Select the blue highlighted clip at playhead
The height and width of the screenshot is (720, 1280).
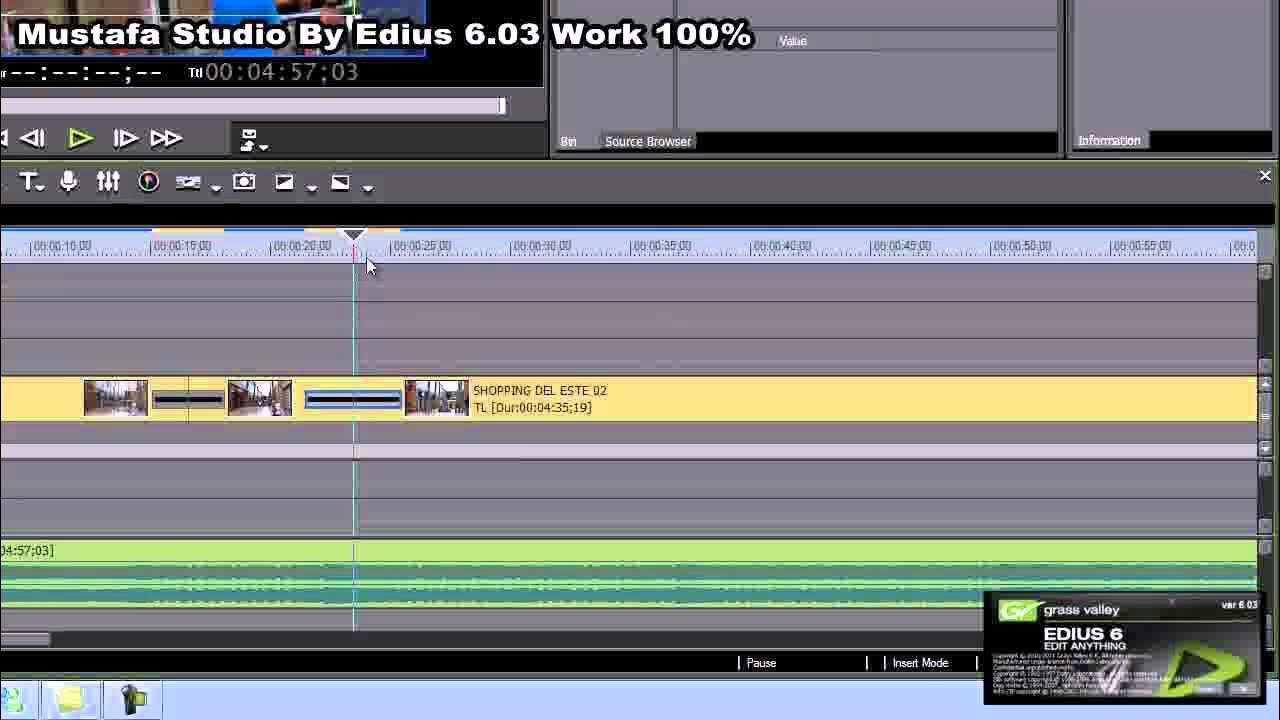tap(353, 400)
